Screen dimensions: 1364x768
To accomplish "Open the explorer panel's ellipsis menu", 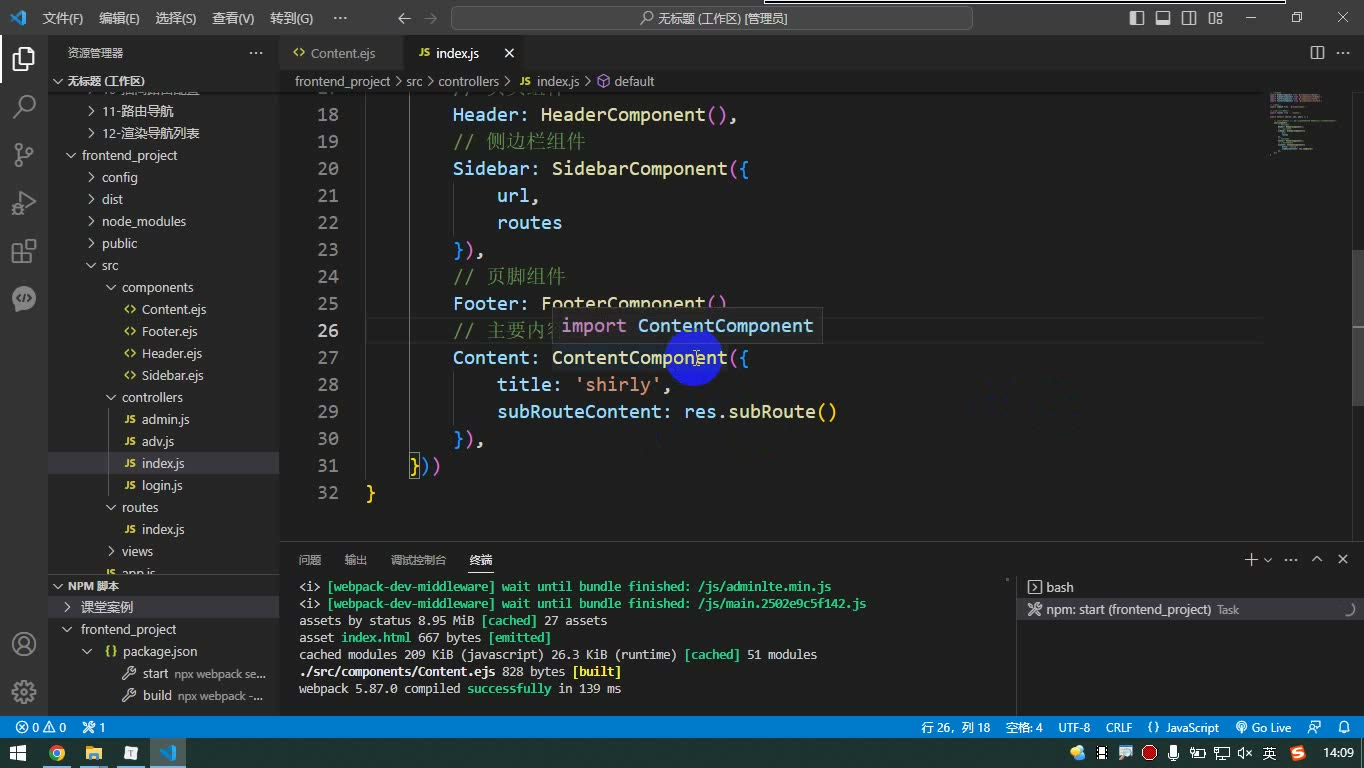I will pos(256,53).
